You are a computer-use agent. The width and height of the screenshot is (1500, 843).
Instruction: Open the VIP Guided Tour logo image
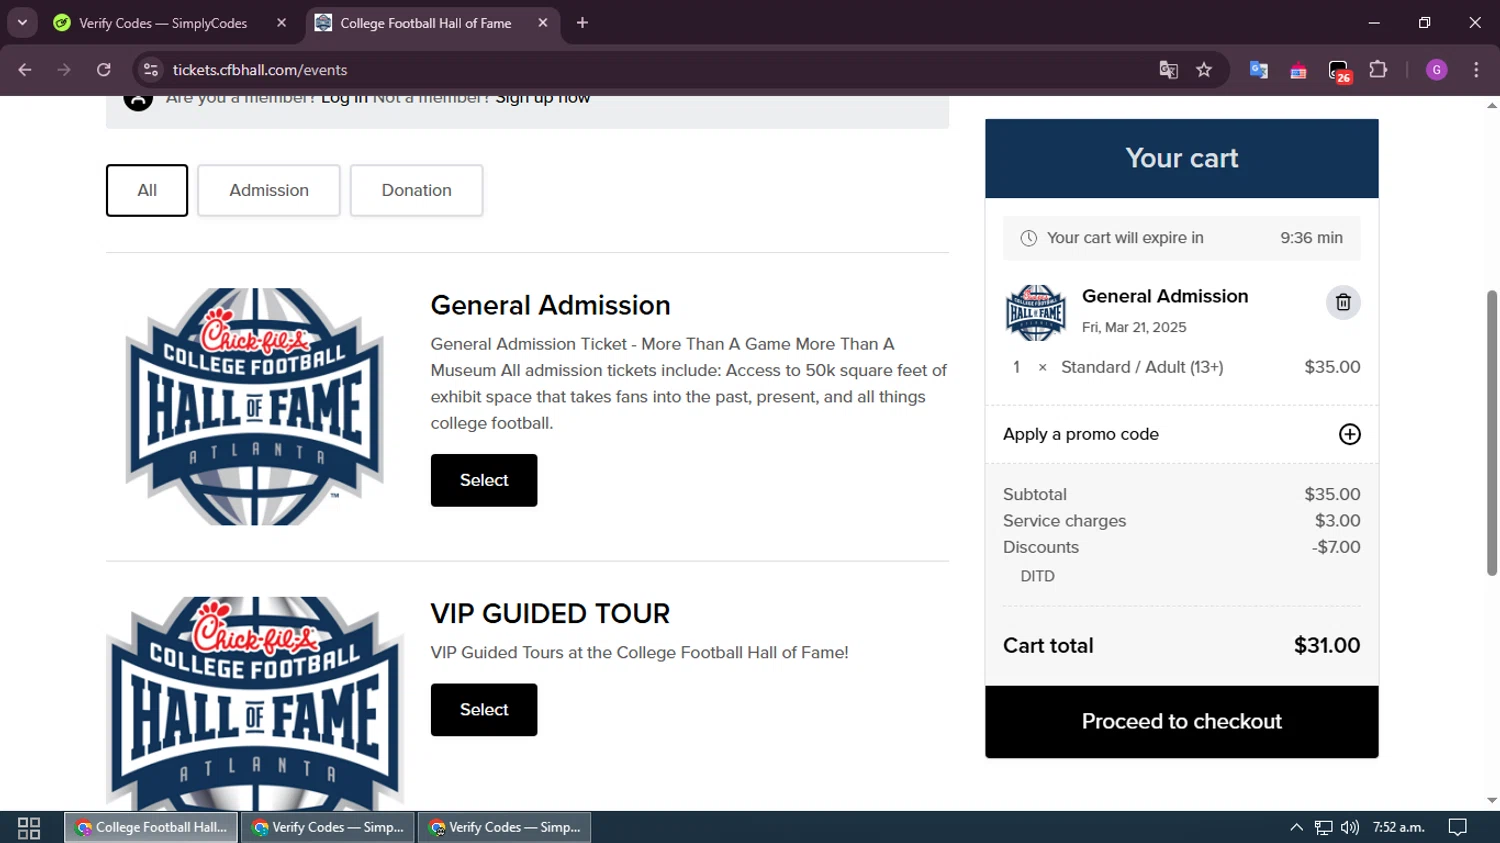[x=254, y=704]
